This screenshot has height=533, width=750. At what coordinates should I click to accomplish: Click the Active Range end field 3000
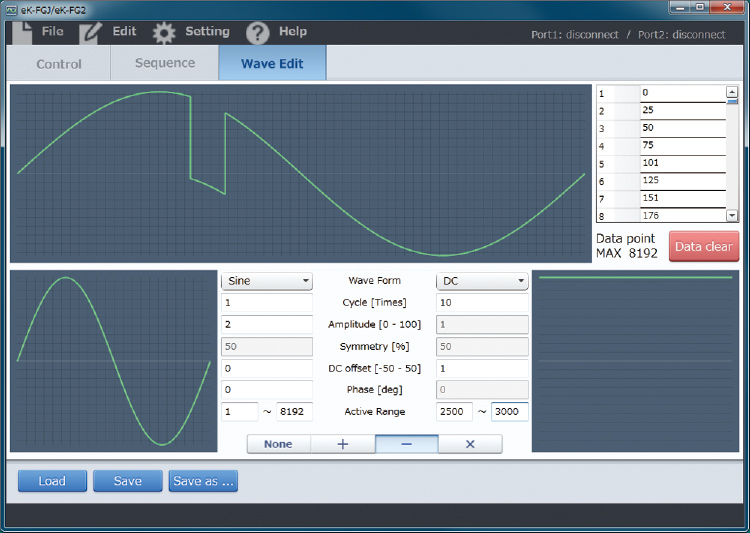[x=509, y=412]
